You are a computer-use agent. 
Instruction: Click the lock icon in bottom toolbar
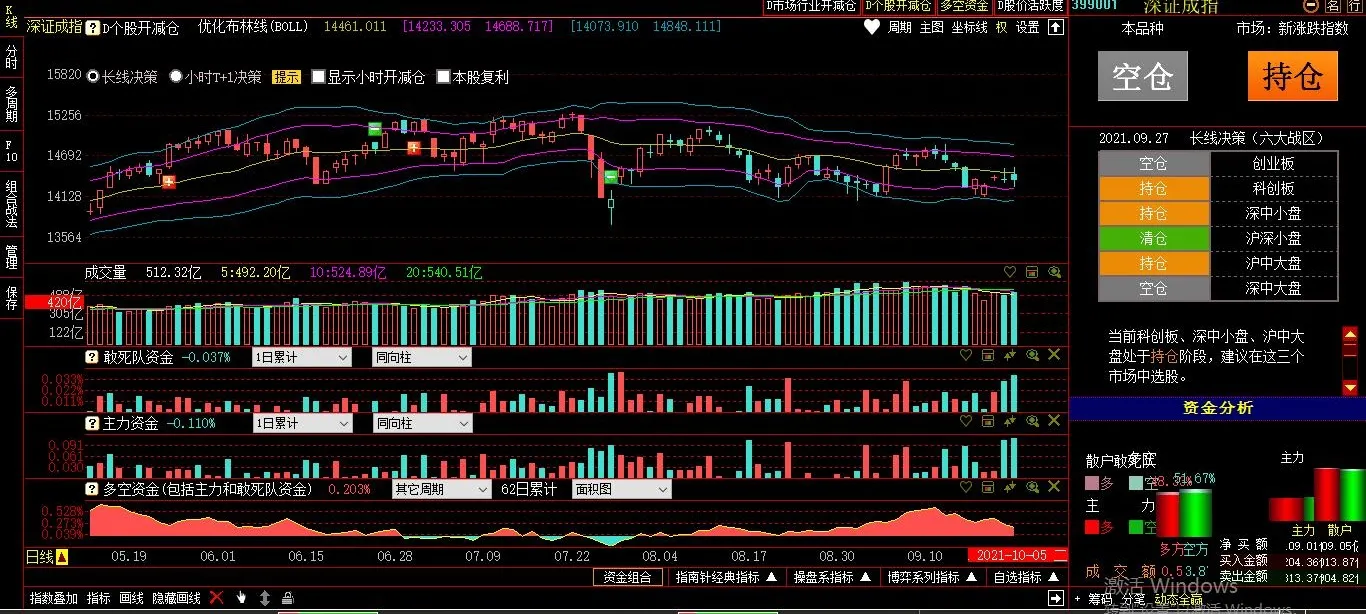coord(288,598)
